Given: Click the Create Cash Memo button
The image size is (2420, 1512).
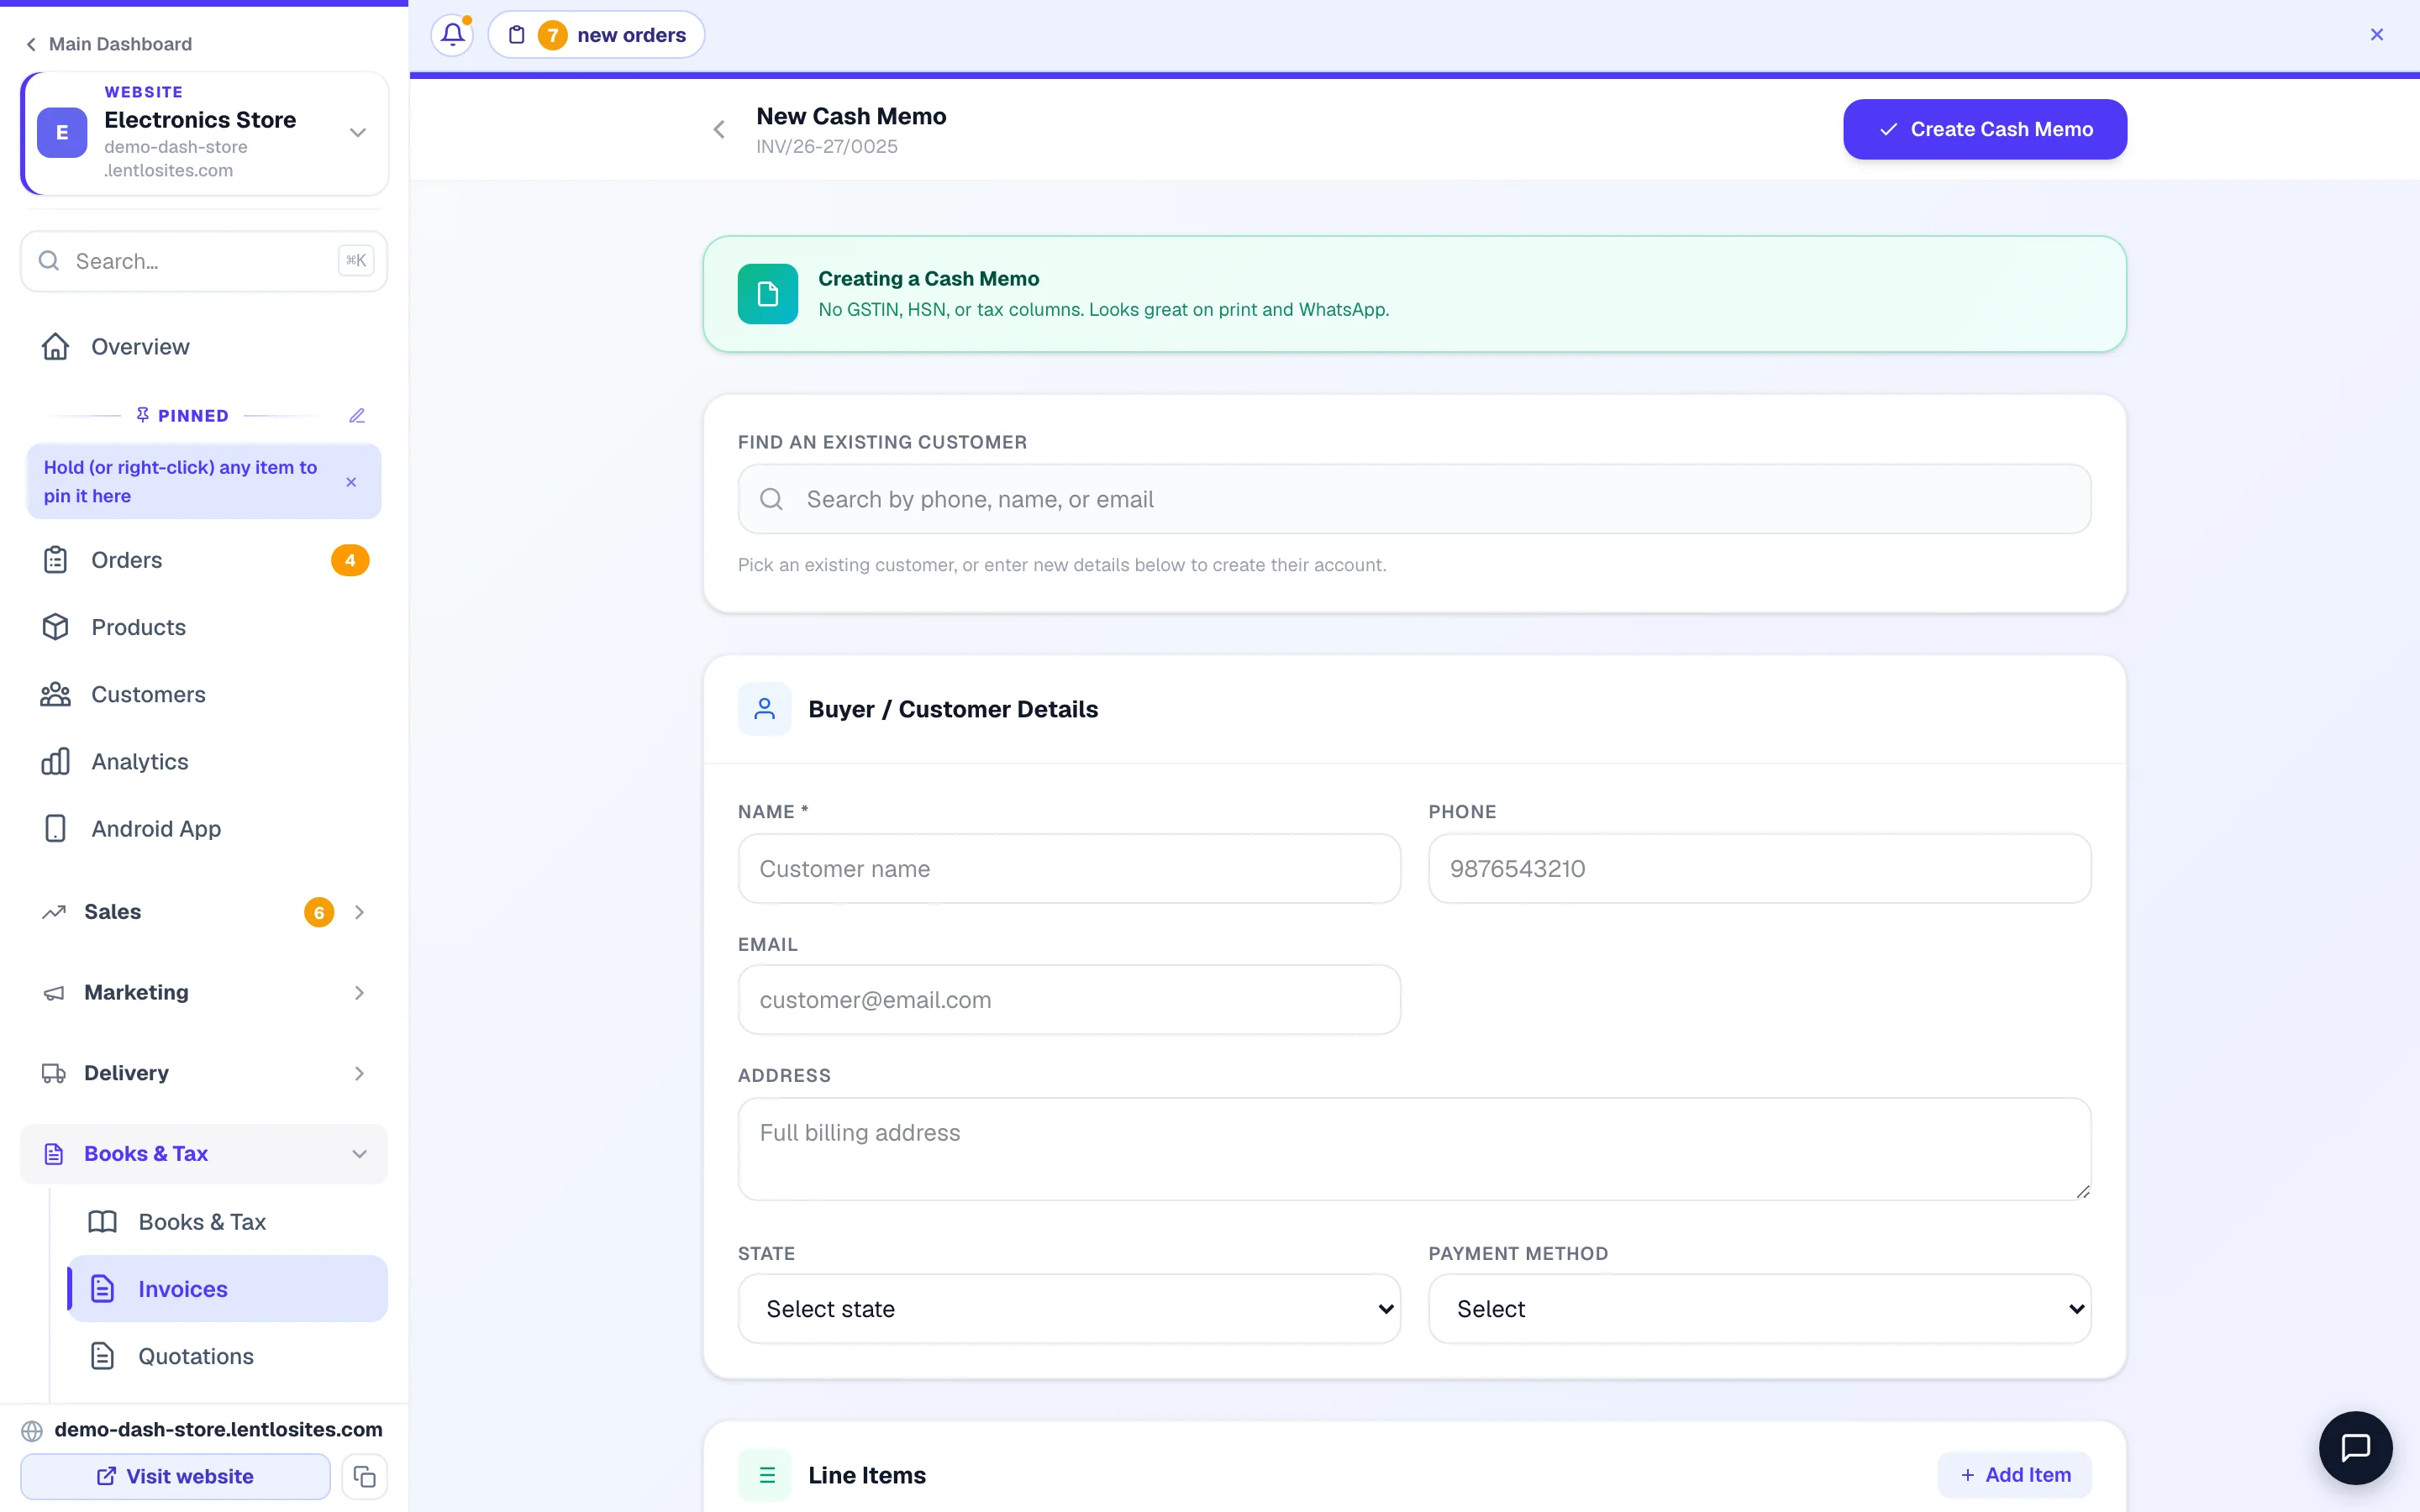Looking at the screenshot, I should (1984, 129).
